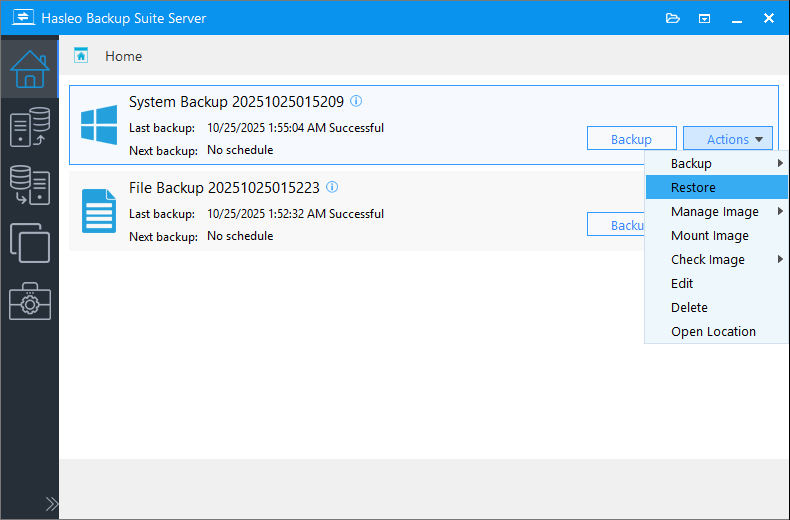
Task: Select Mount Image from the menu
Action: [716, 236]
